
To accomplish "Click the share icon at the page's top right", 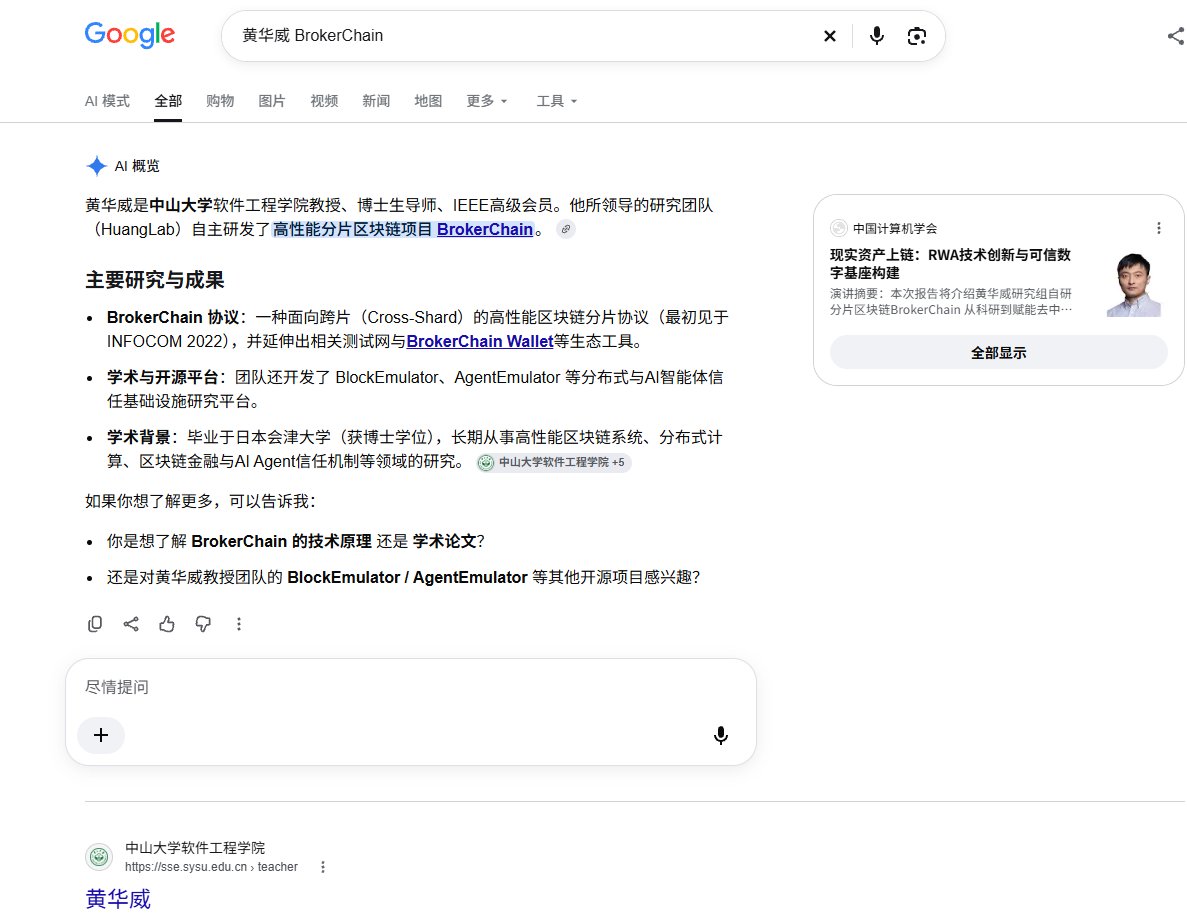I will point(1176,36).
